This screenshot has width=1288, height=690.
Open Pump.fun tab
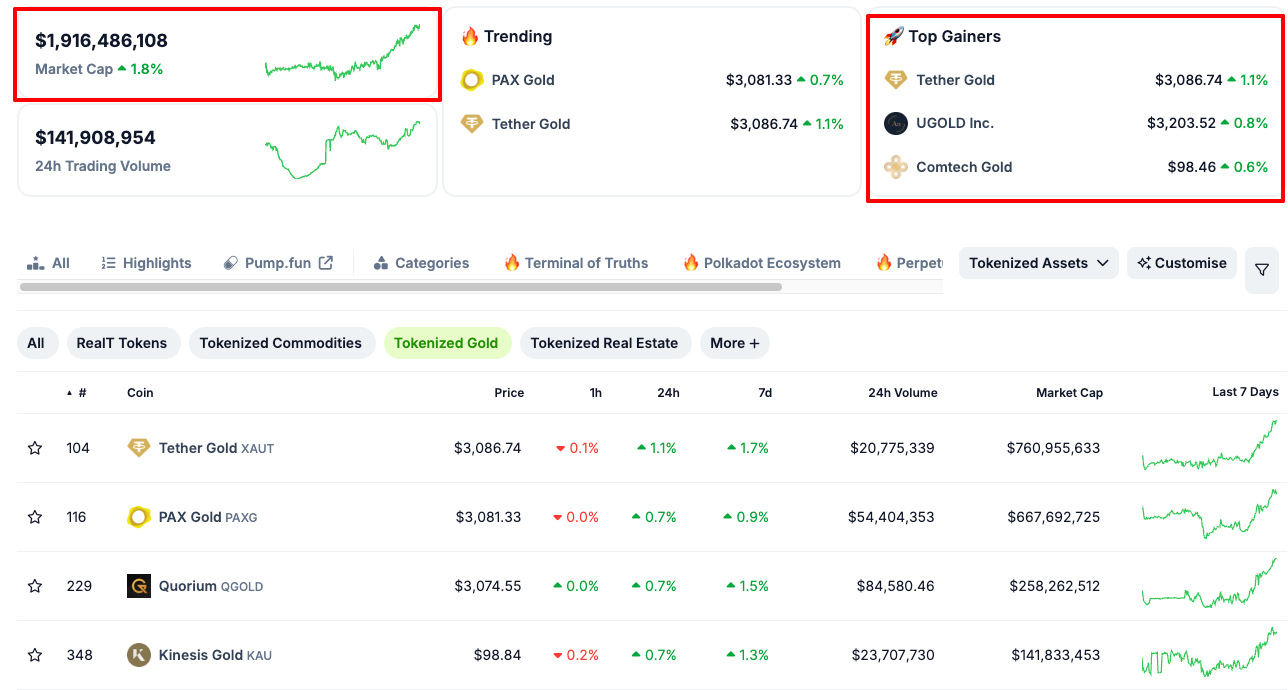pyautogui.click(x=277, y=263)
